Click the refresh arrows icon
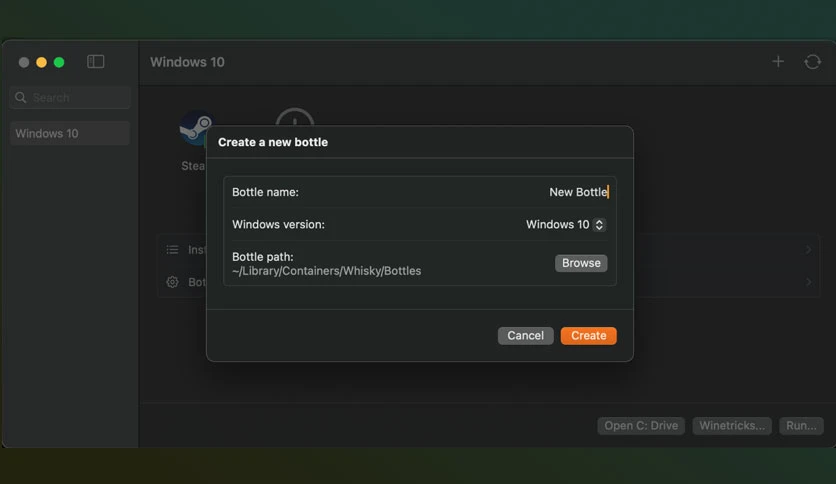The width and height of the screenshot is (836, 484). (x=812, y=62)
